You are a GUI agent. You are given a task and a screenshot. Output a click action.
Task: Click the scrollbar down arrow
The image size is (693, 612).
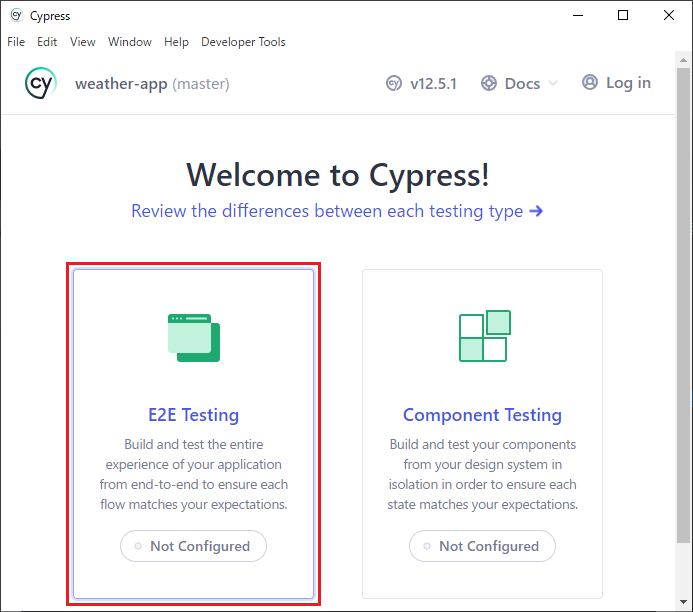(684, 602)
